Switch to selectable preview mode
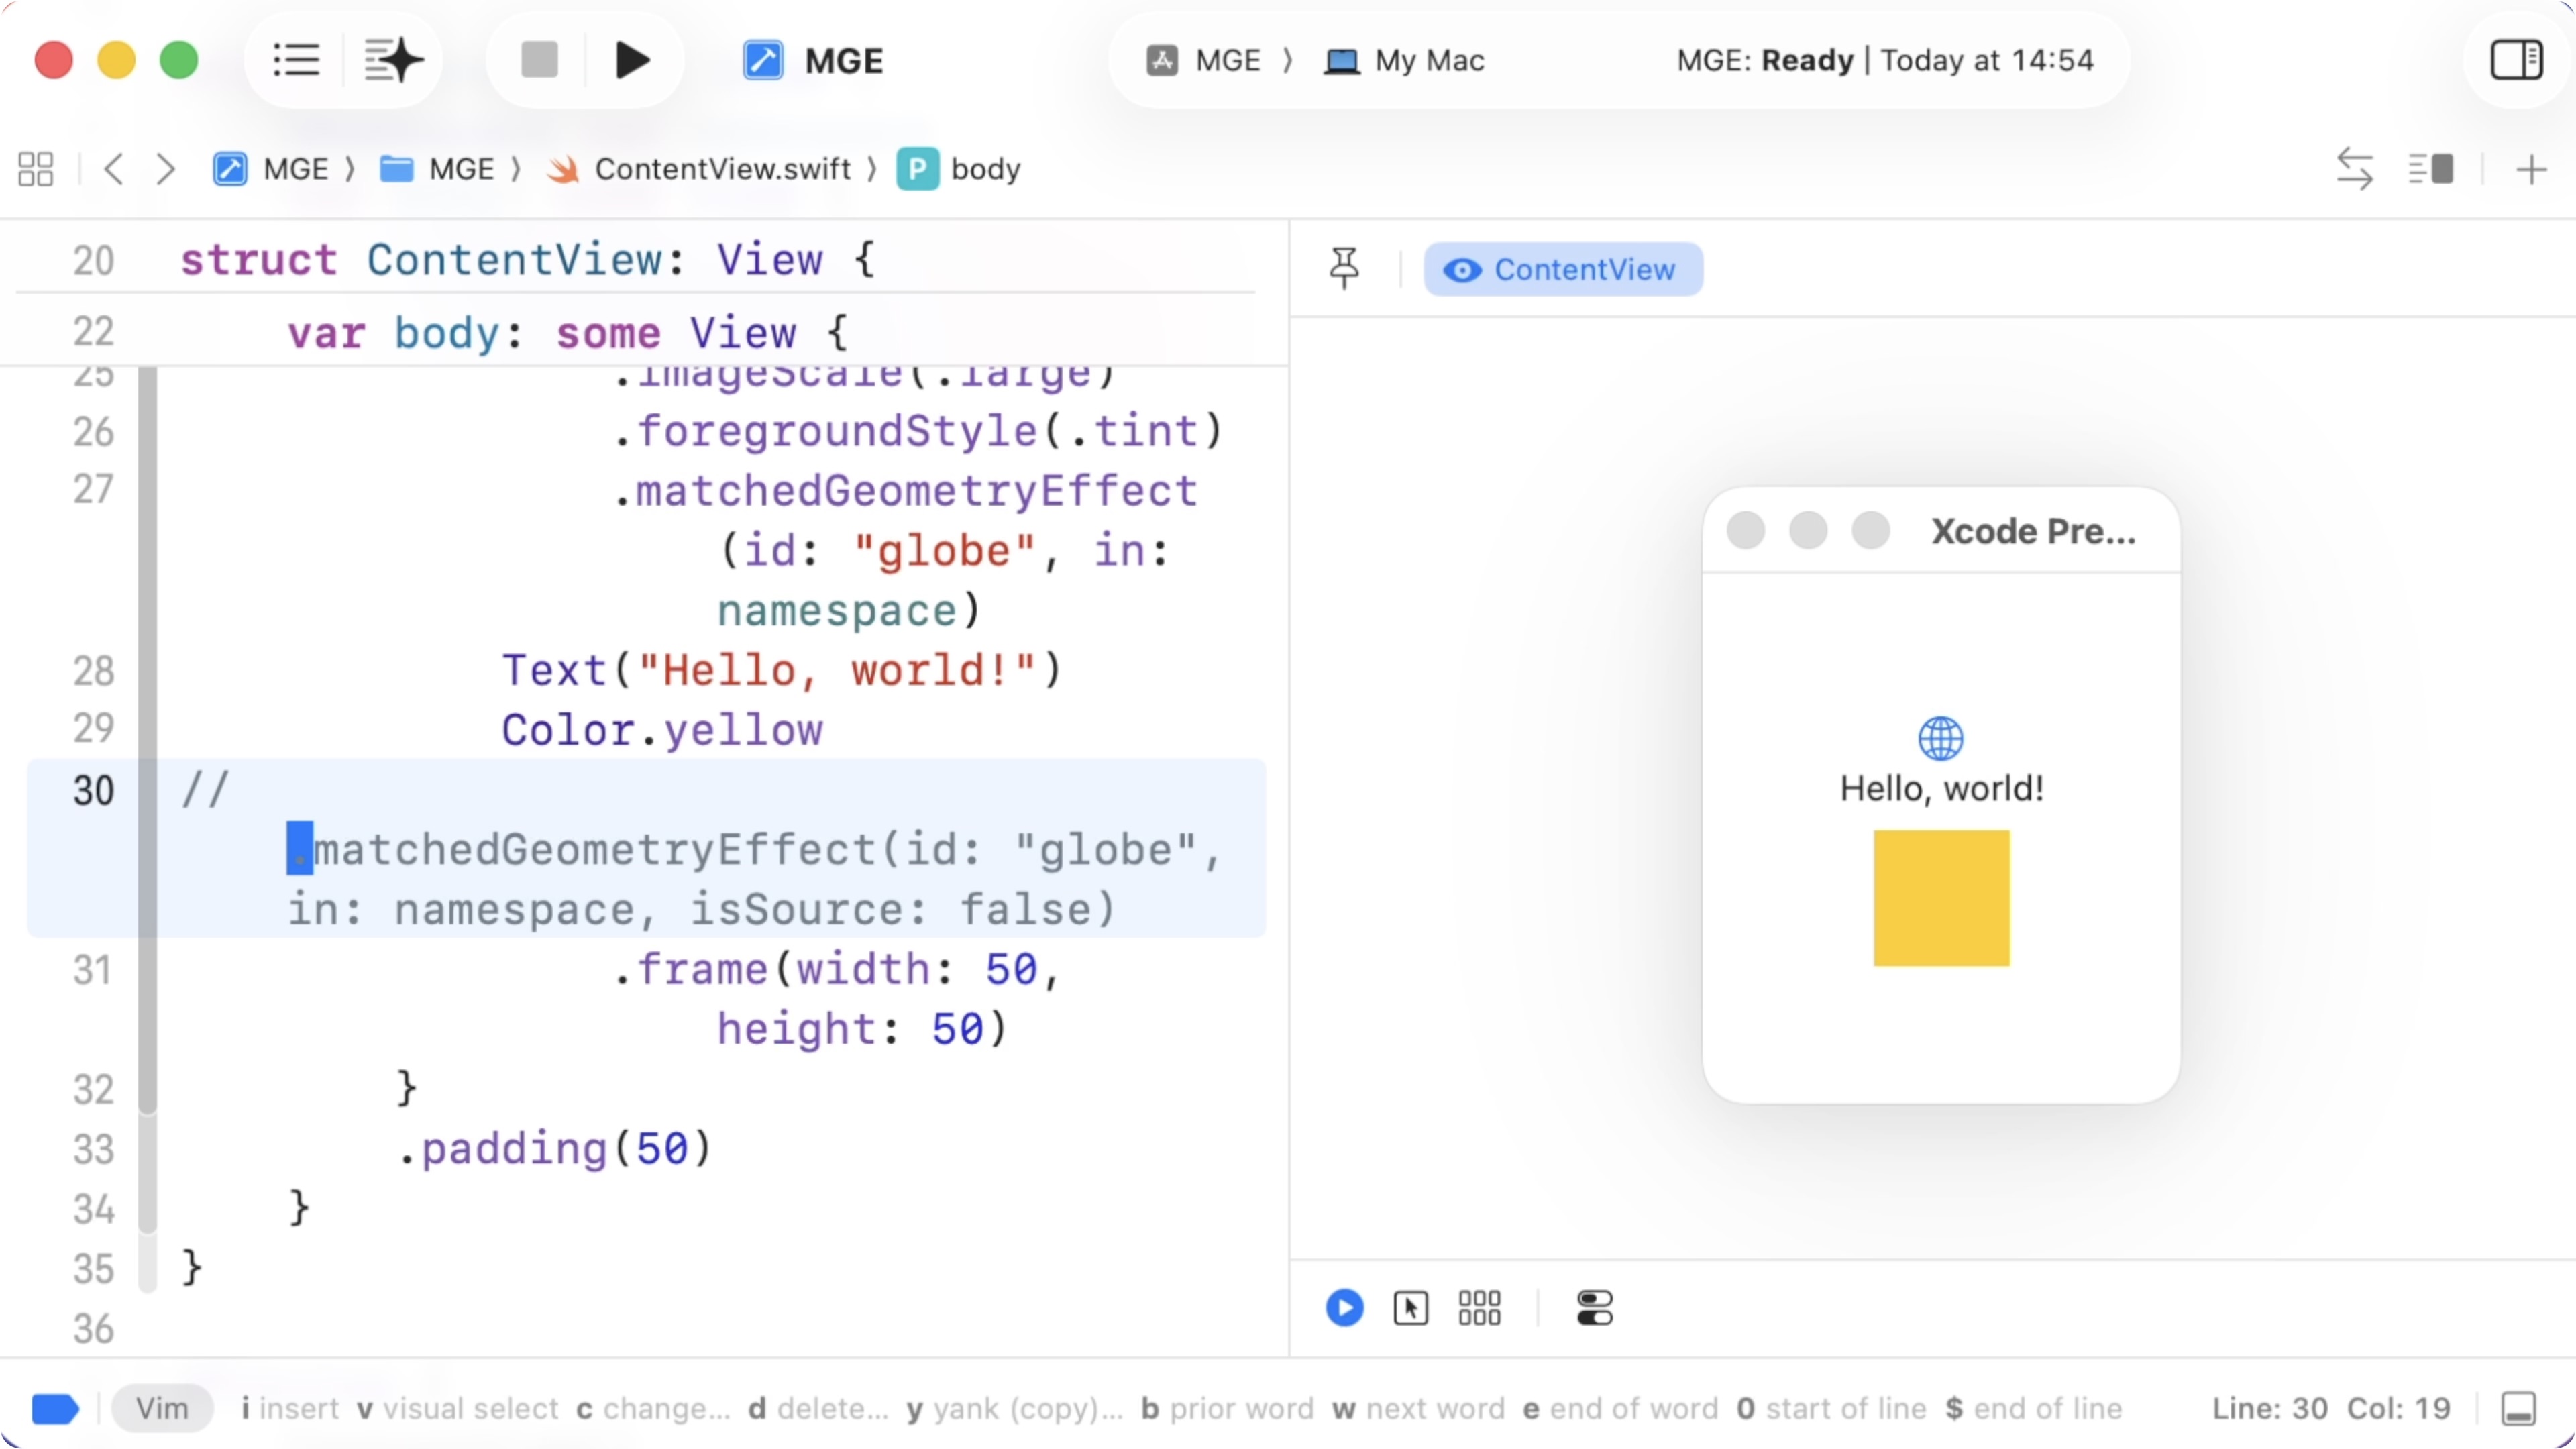This screenshot has height=1449, width=2576. point(1410,1307)
